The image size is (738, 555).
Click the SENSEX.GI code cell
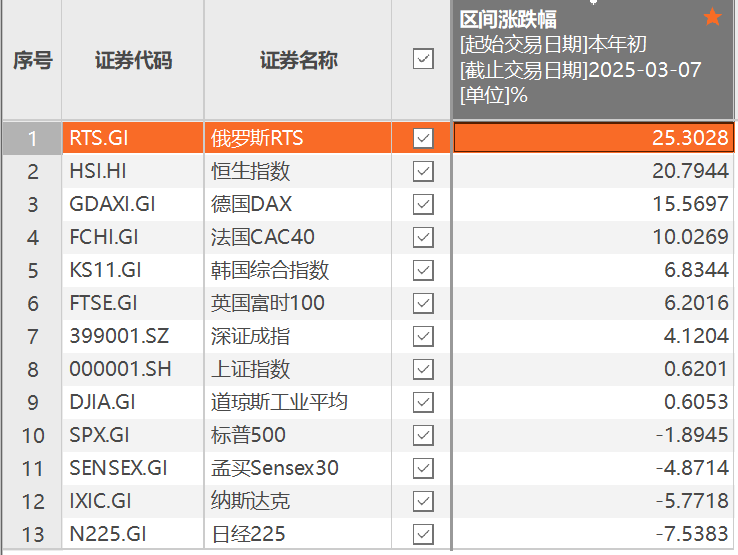119,468
